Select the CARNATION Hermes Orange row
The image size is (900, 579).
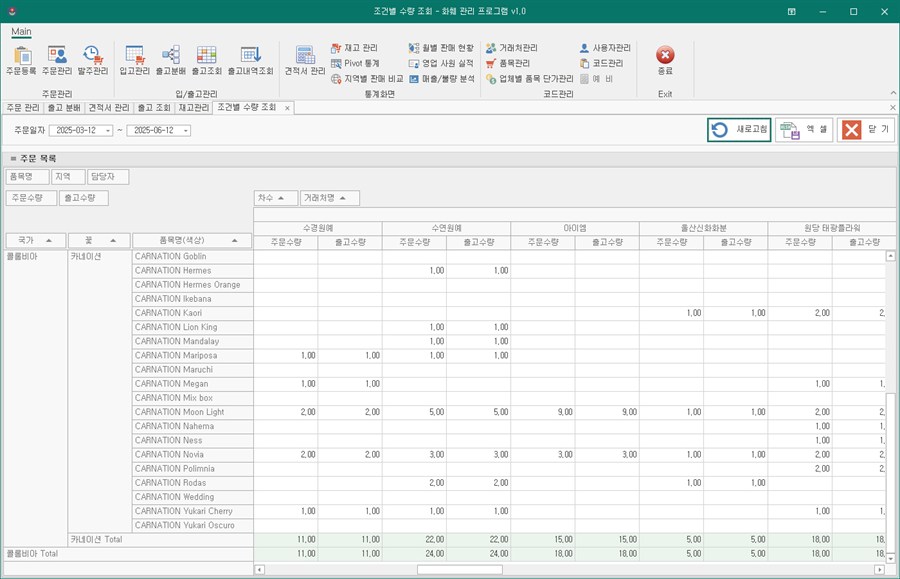point(192,285)
